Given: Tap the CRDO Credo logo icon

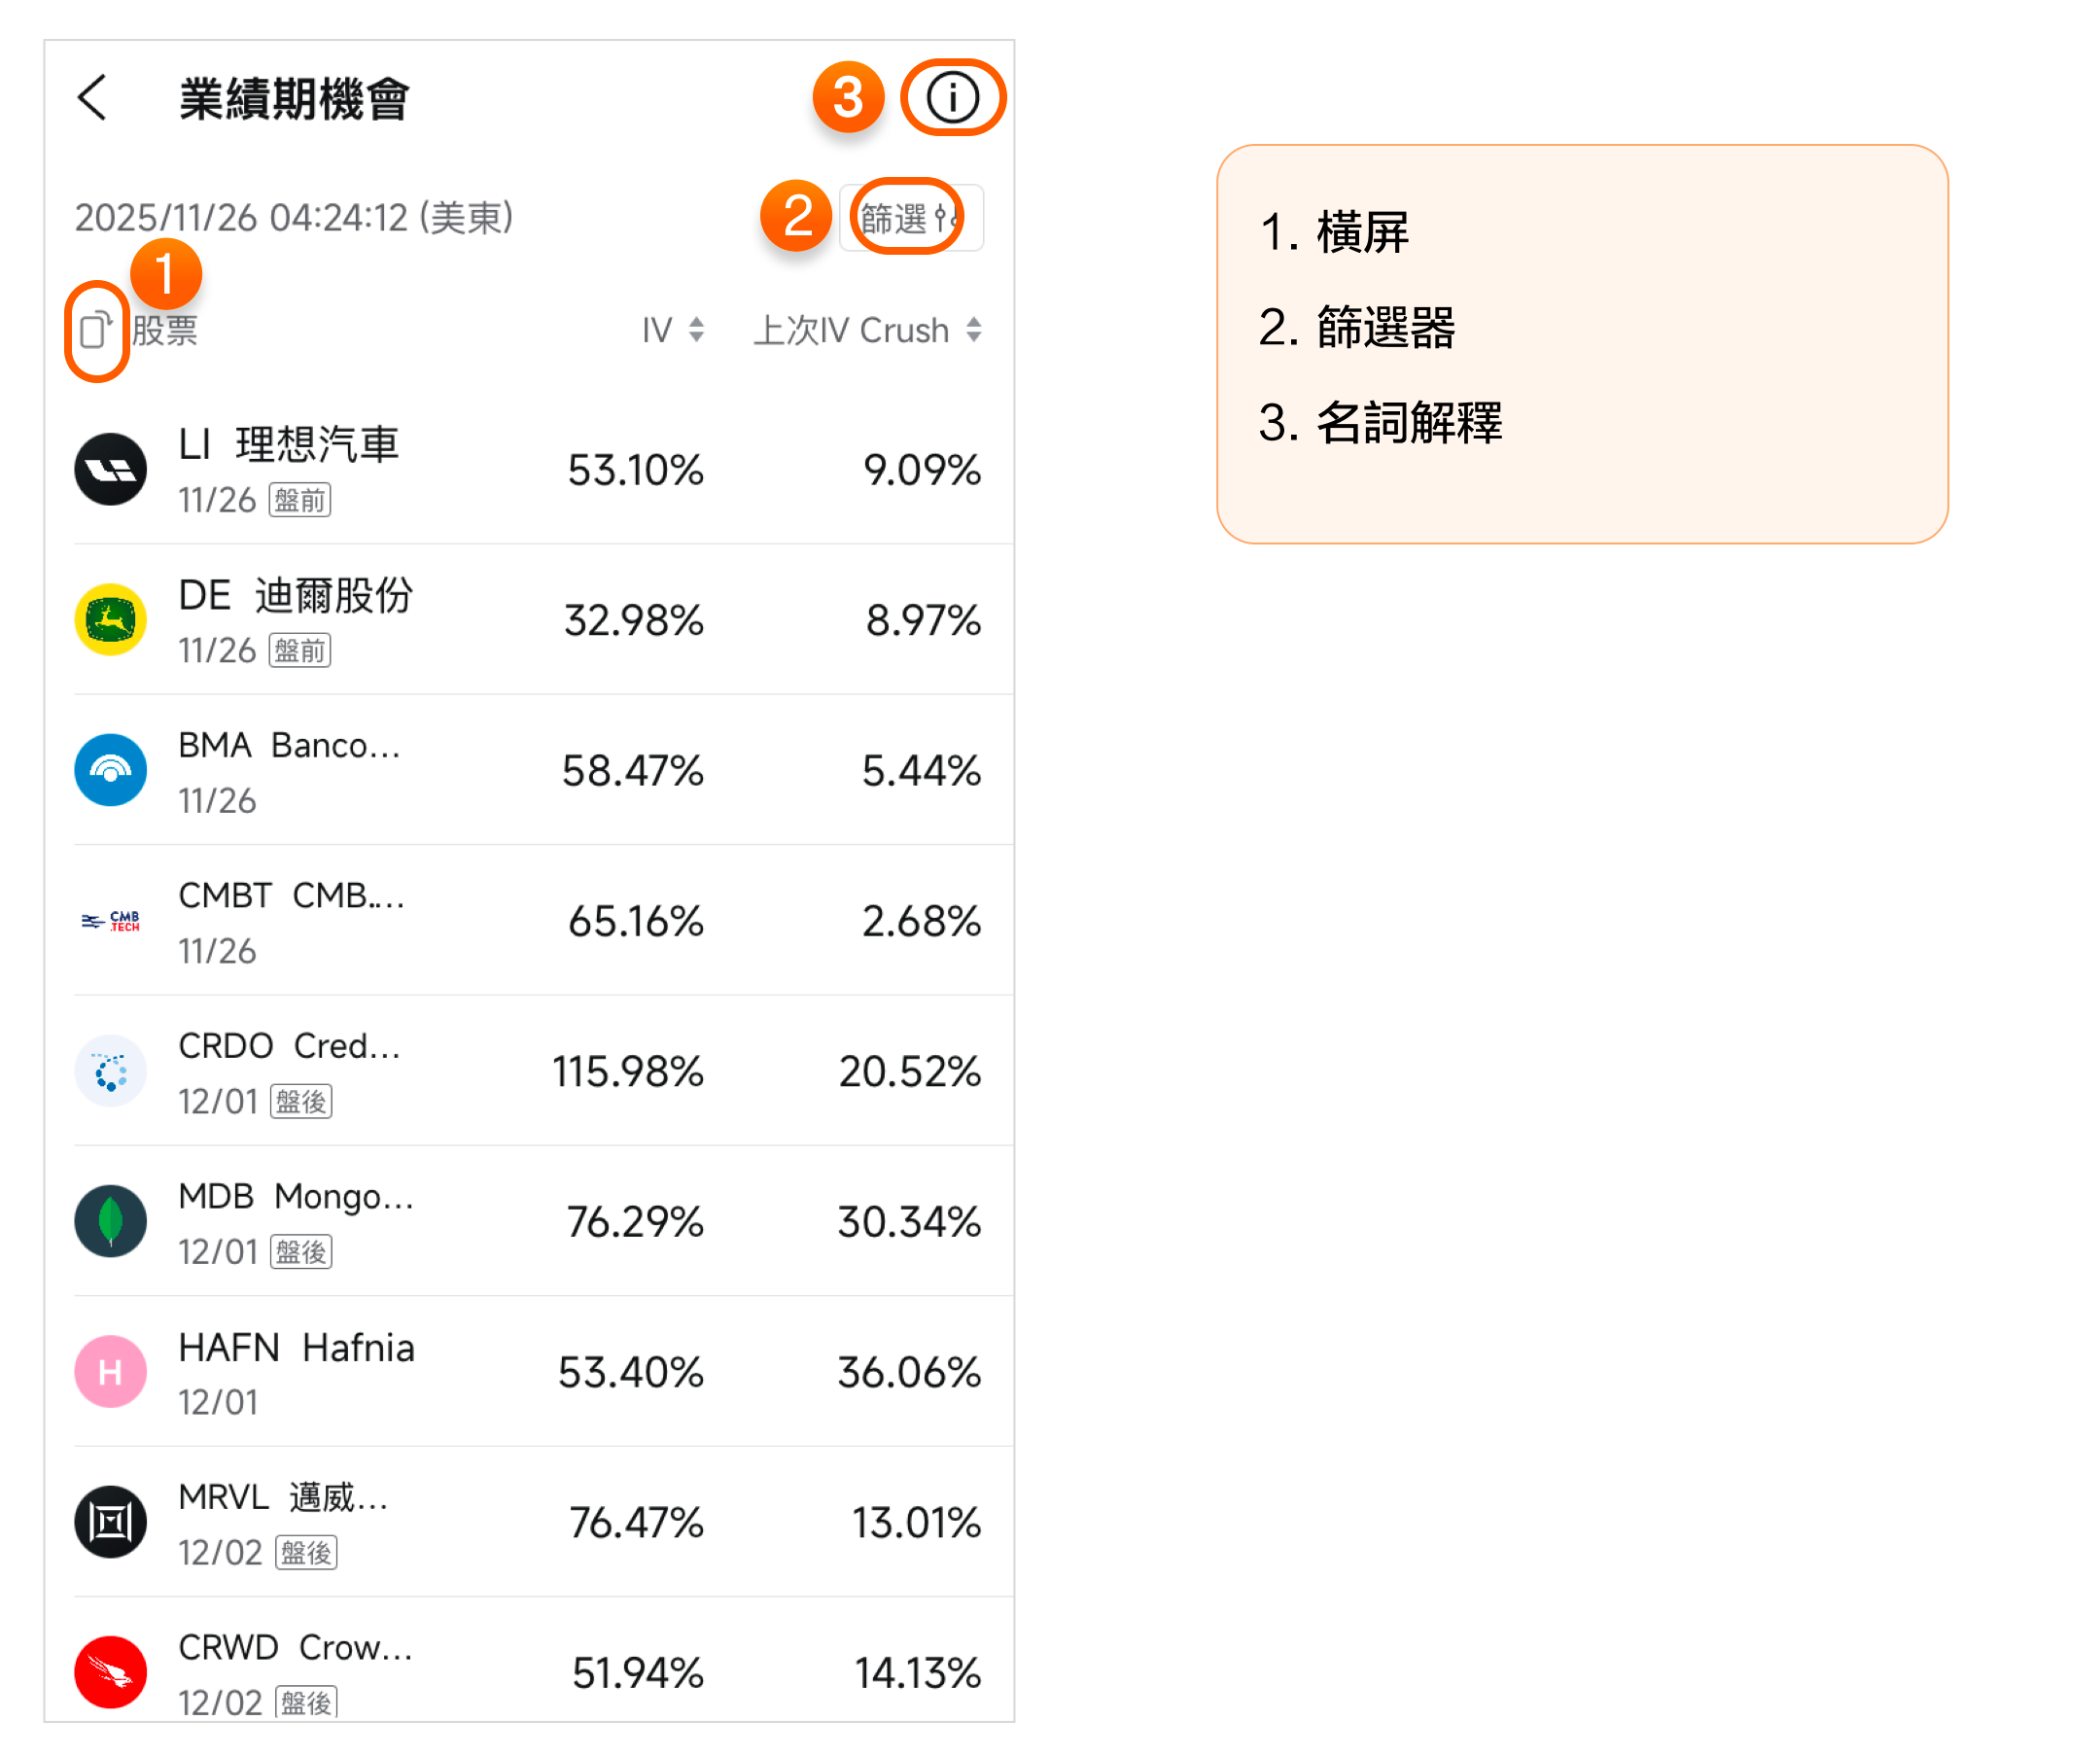Looking at the screenshot, I should [111, 1071].
